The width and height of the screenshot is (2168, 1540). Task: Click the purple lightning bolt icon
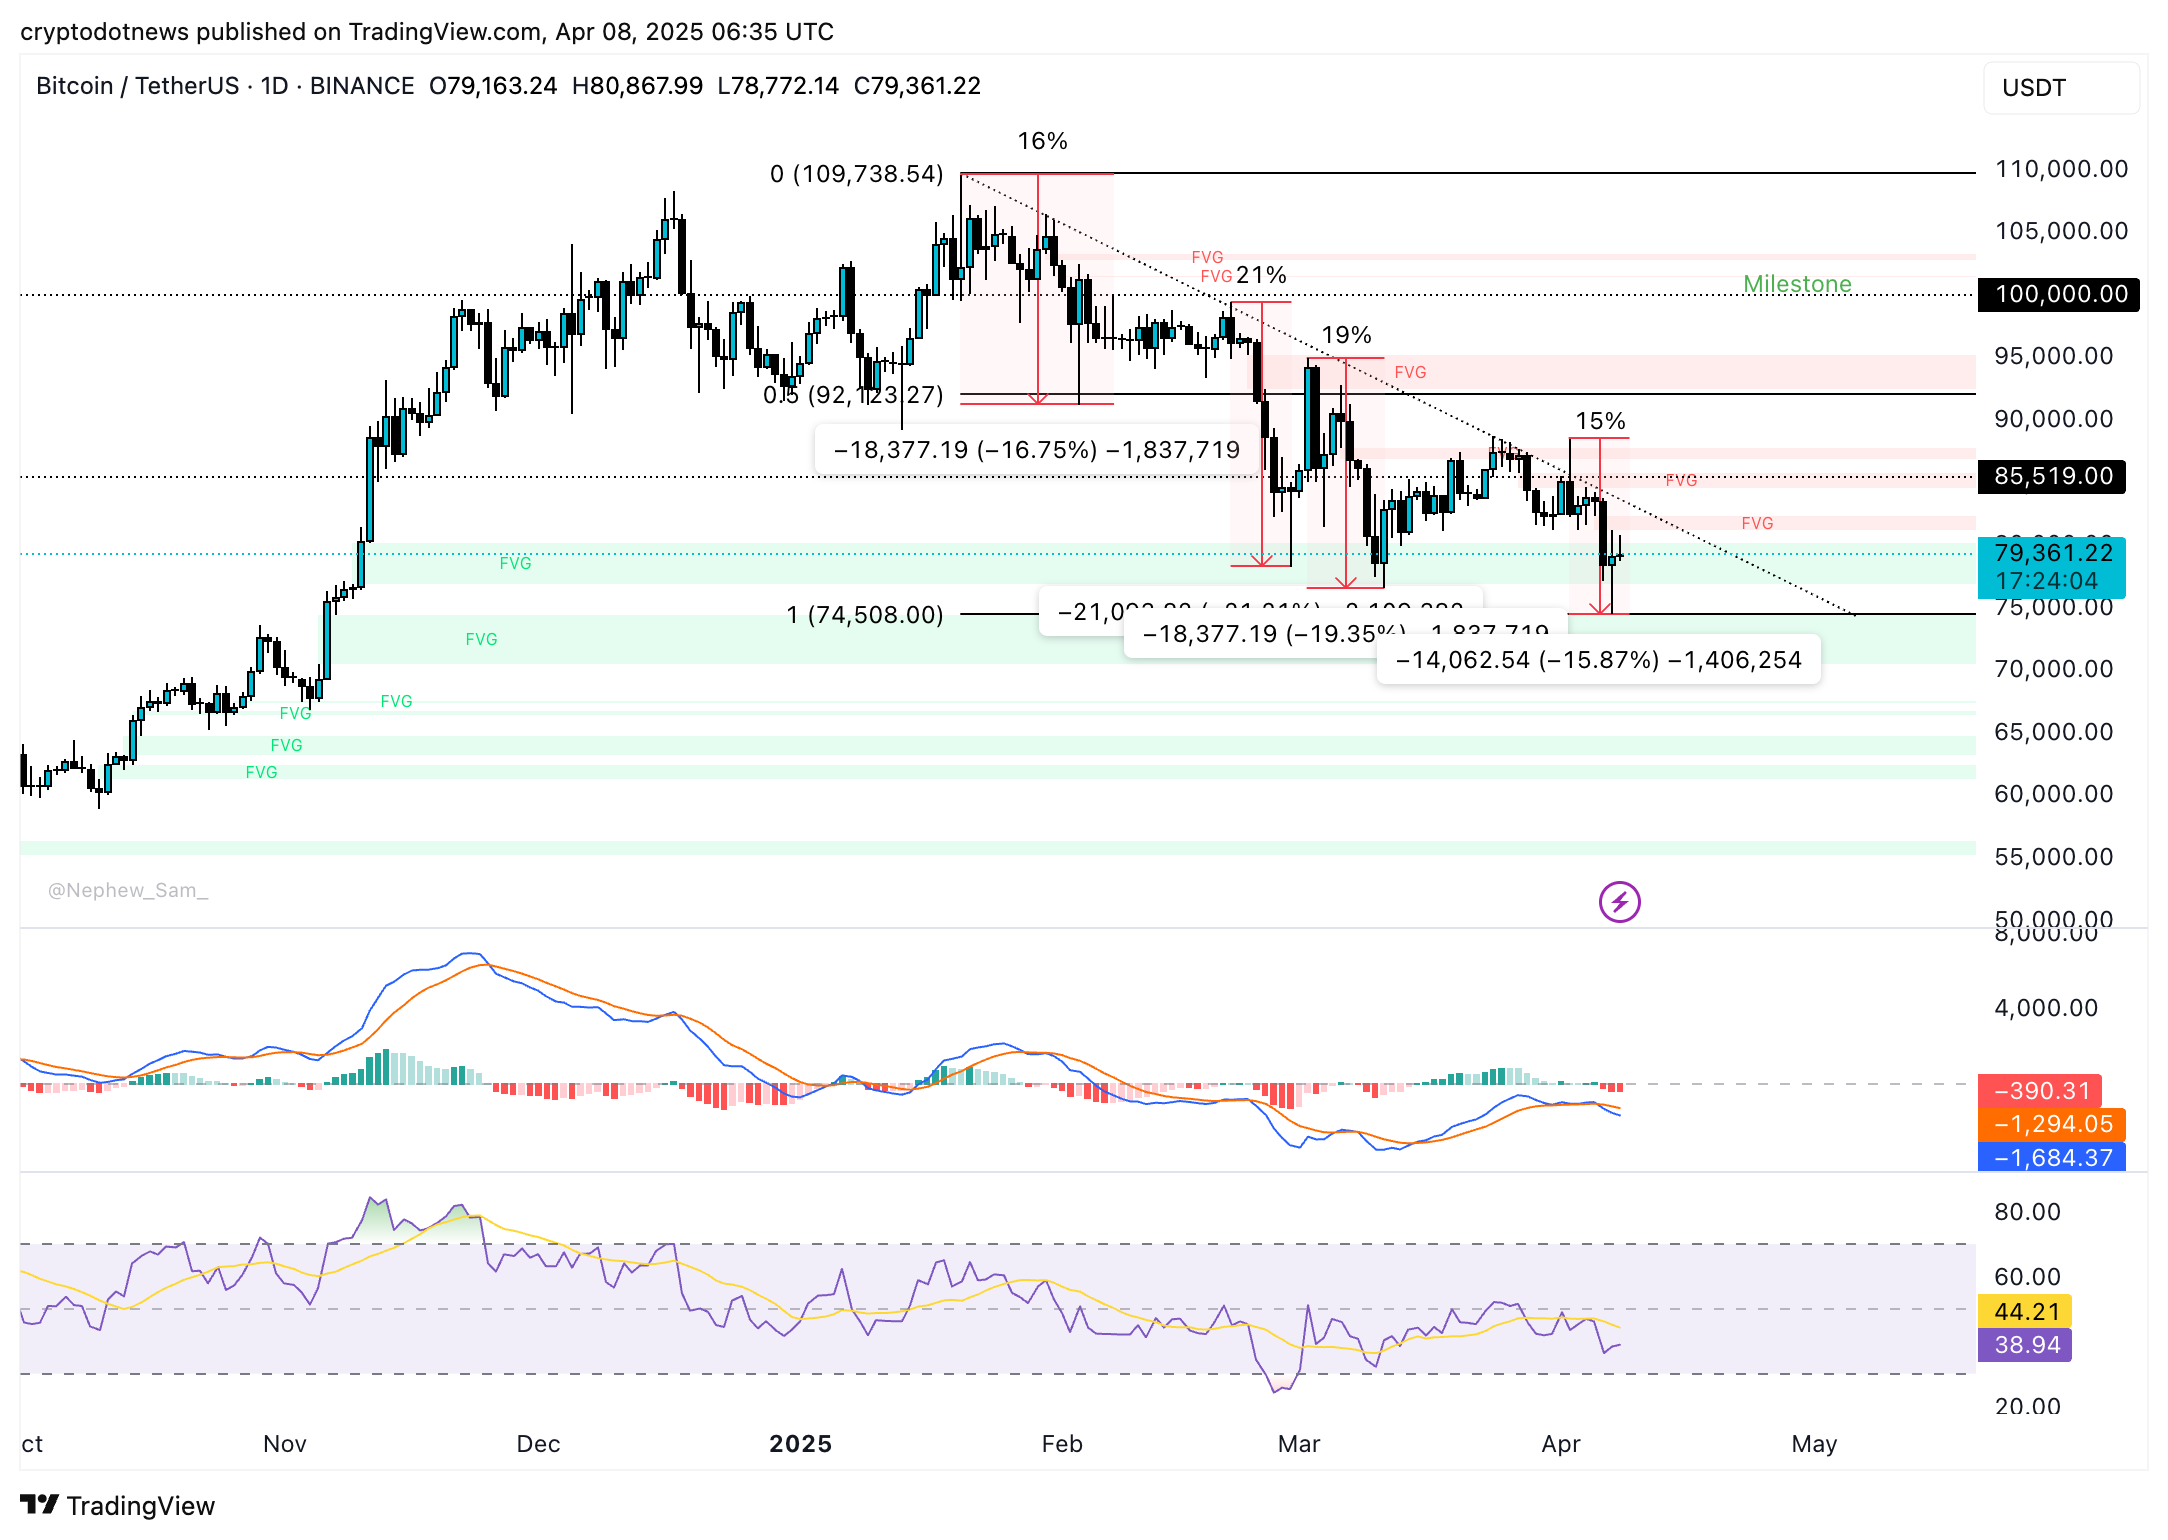tap(1619, 902)
